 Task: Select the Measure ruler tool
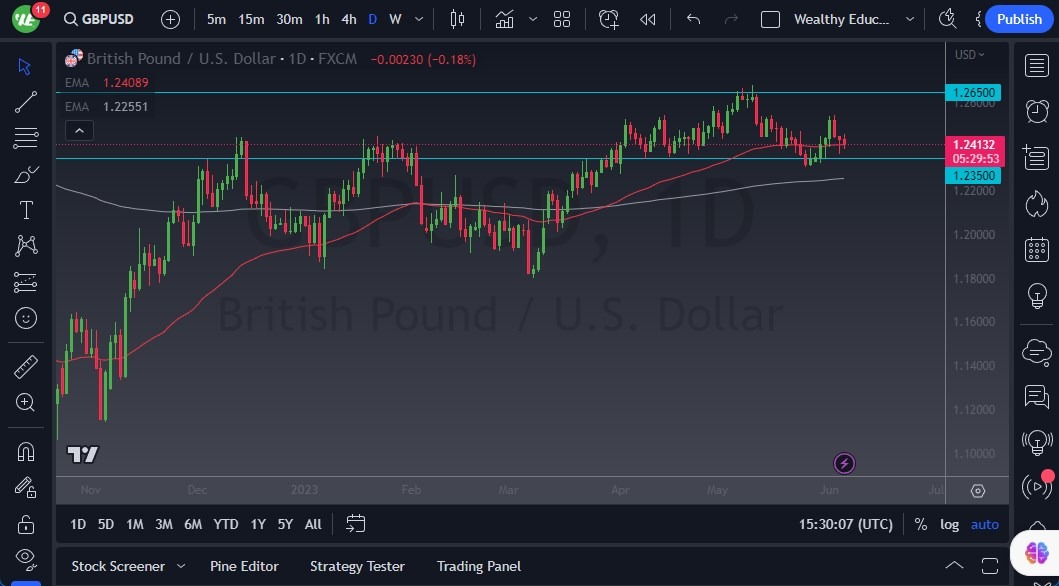click(25, 366)
